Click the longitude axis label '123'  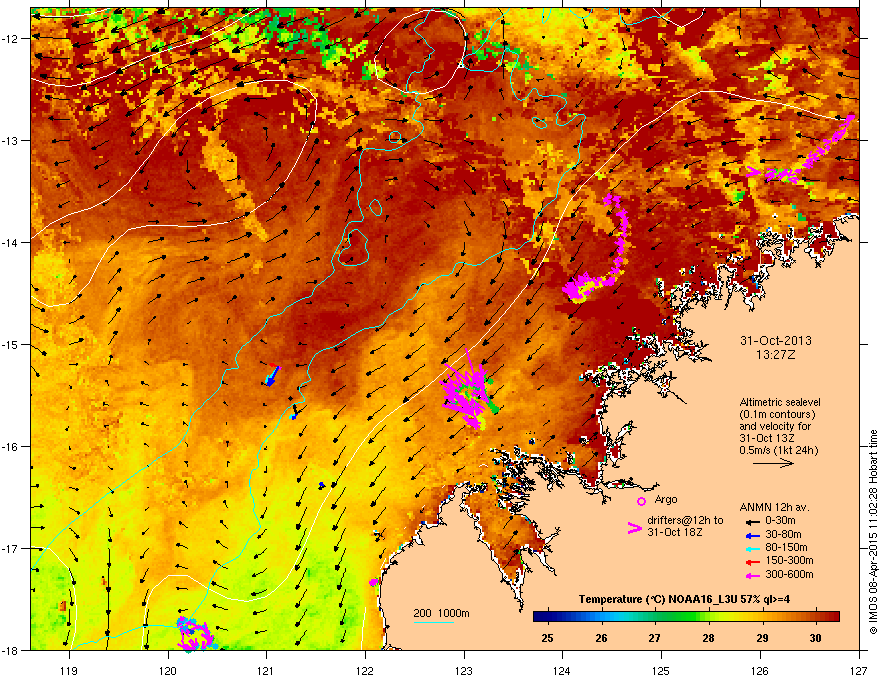[x=464, y=670]
